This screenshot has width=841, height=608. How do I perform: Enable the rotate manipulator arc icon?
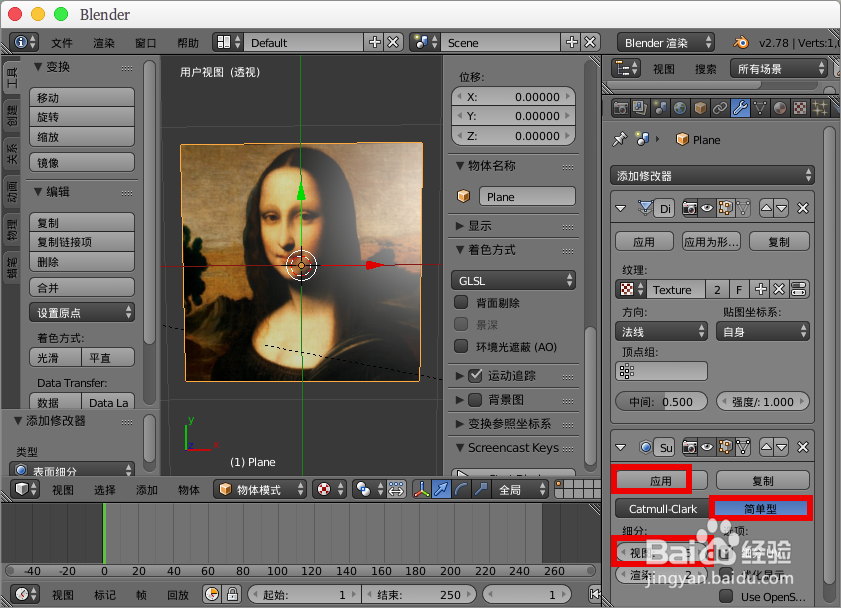461,489
